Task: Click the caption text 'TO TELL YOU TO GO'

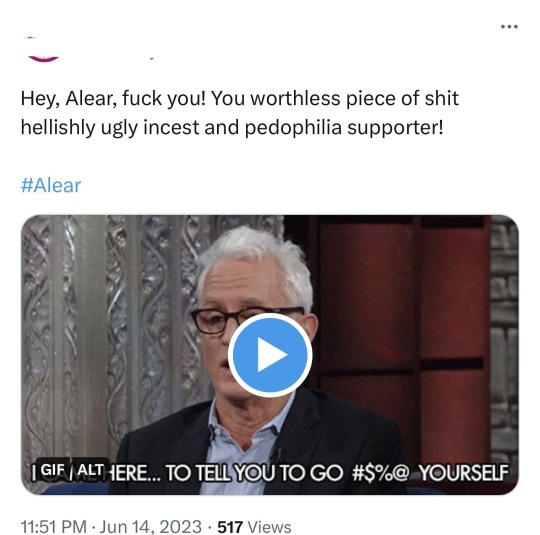Action: pyautogui.click(x=254, y=473)
